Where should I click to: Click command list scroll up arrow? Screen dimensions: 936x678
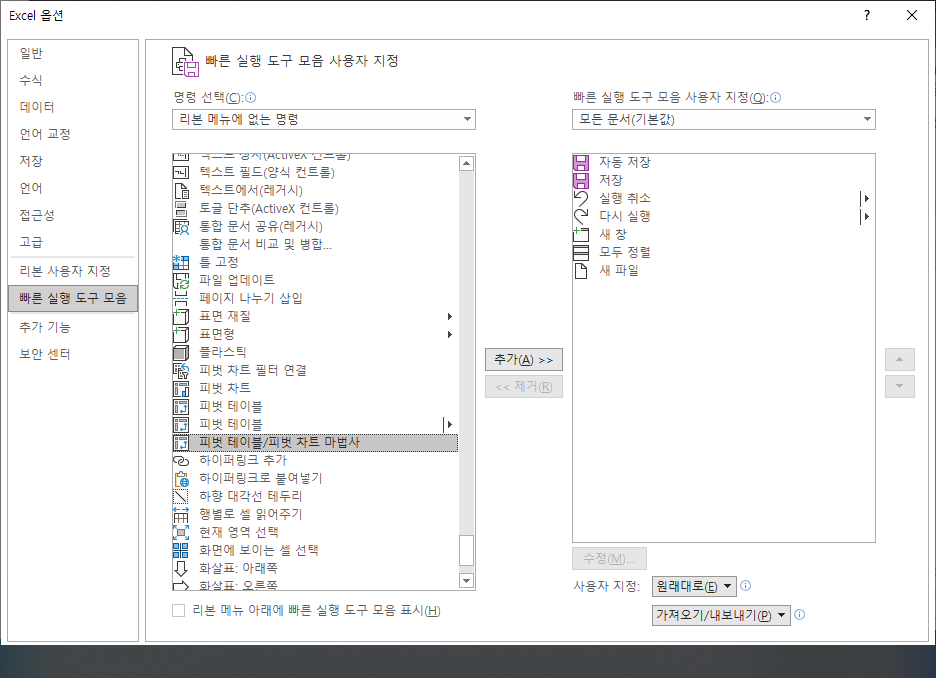coord(467,163)
